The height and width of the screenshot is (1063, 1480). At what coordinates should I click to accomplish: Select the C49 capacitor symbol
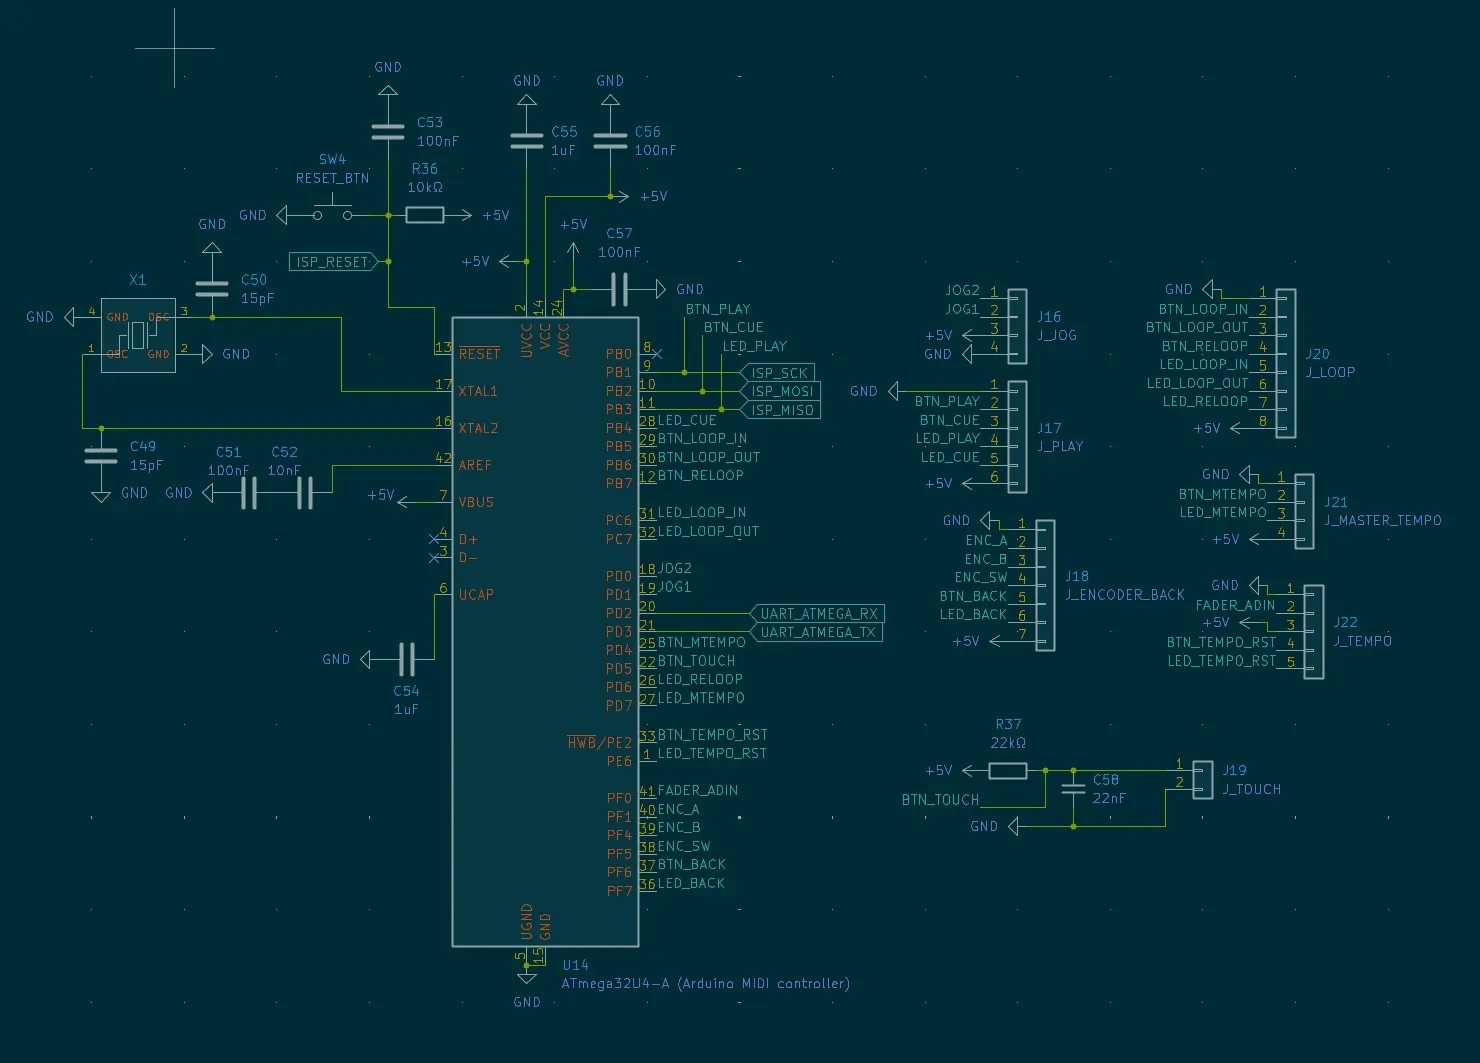(101, 456)
